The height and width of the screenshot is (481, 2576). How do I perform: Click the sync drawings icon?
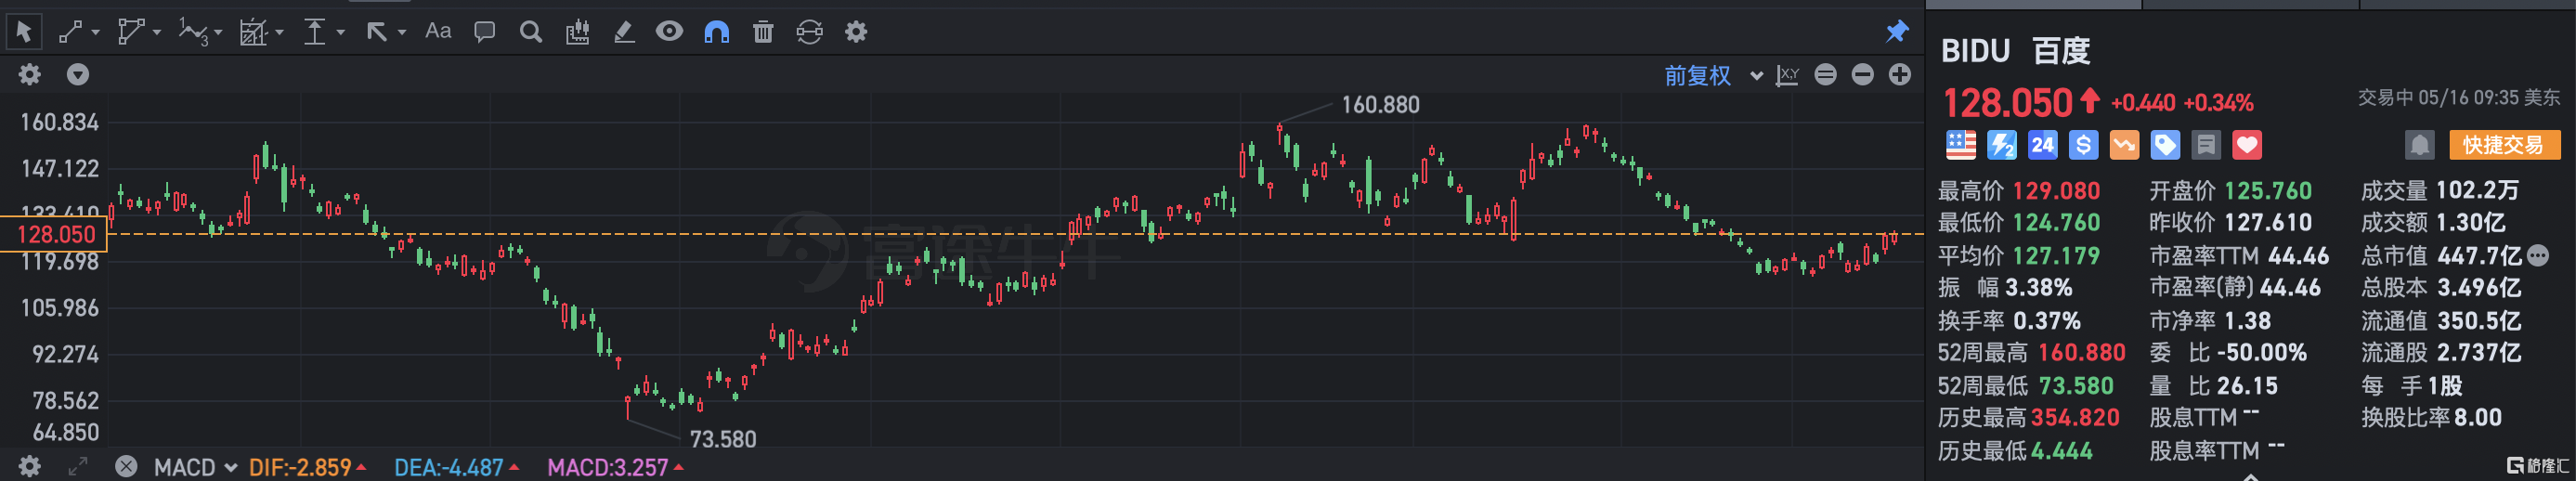pos(809,32)
